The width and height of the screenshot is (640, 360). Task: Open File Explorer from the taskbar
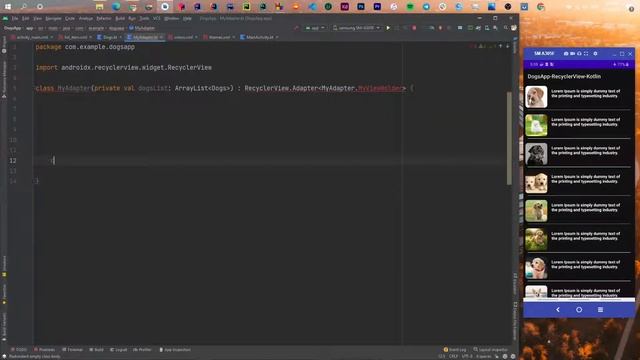tap(99, 7)
